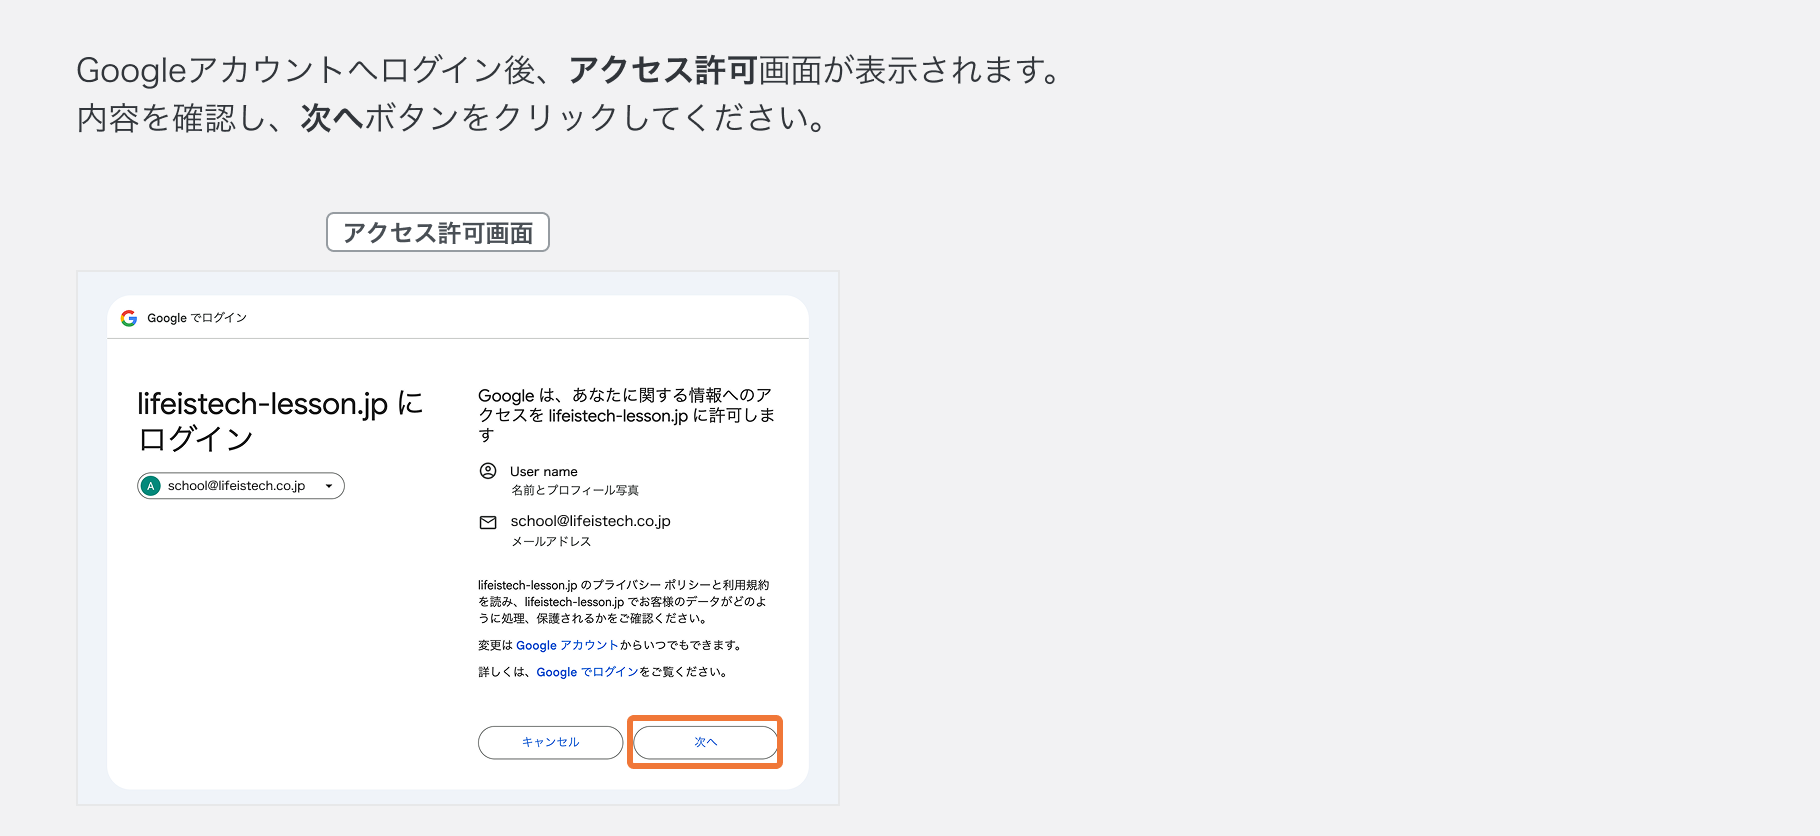Select the 'User name' permission entry
Viewport: 1820px width, 836px height.
[544, 471]
